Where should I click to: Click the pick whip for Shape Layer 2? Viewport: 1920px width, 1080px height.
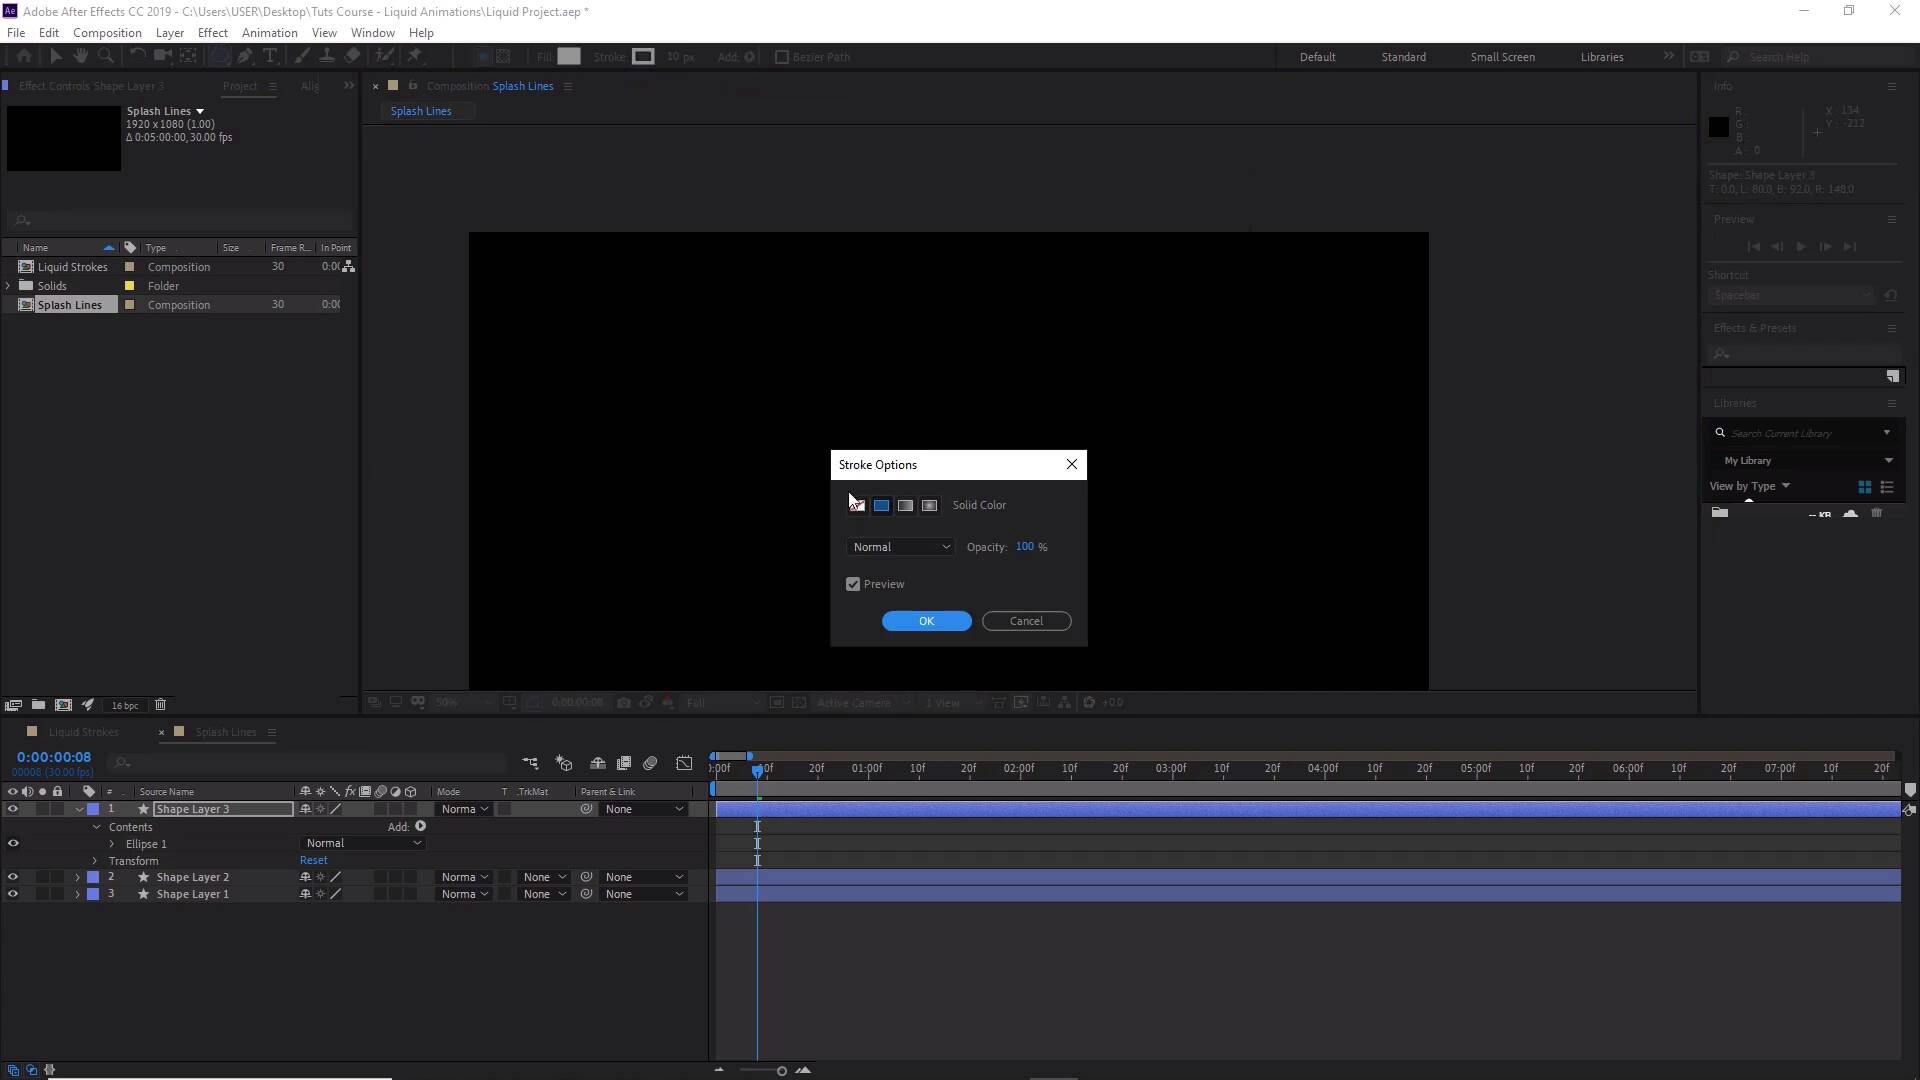[x=587, y=878]
